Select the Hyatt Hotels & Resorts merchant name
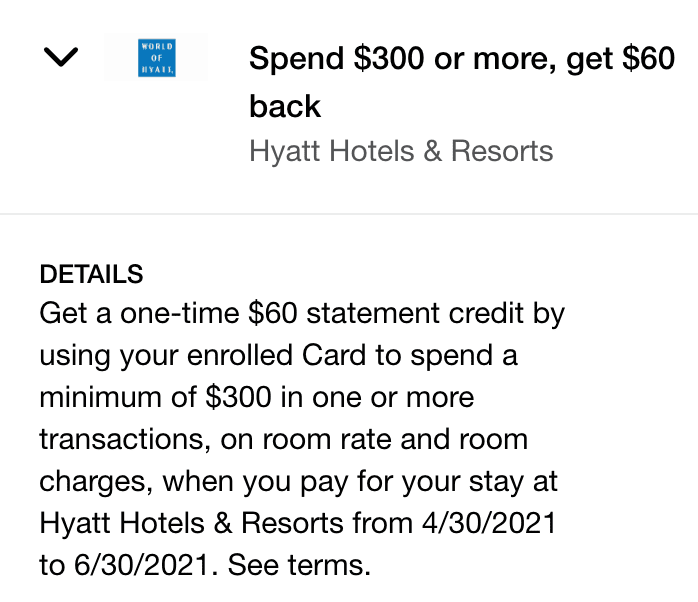Screen dimensions: 698x602 click(x=401, y=150)
